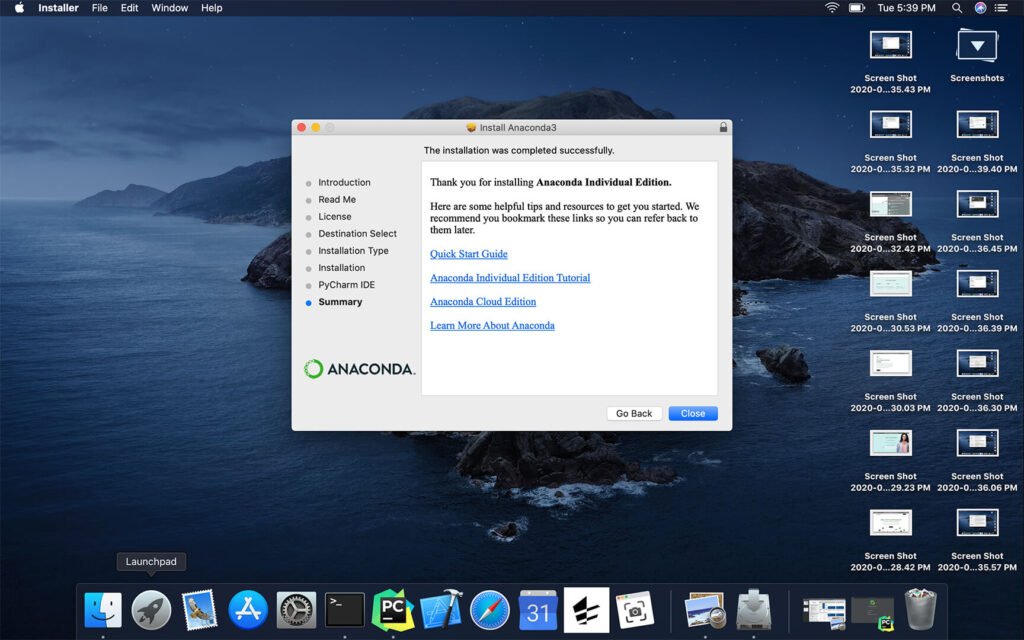Select Screen Shot 2020-0...32.42 PM file

click(x=890, y=204)
